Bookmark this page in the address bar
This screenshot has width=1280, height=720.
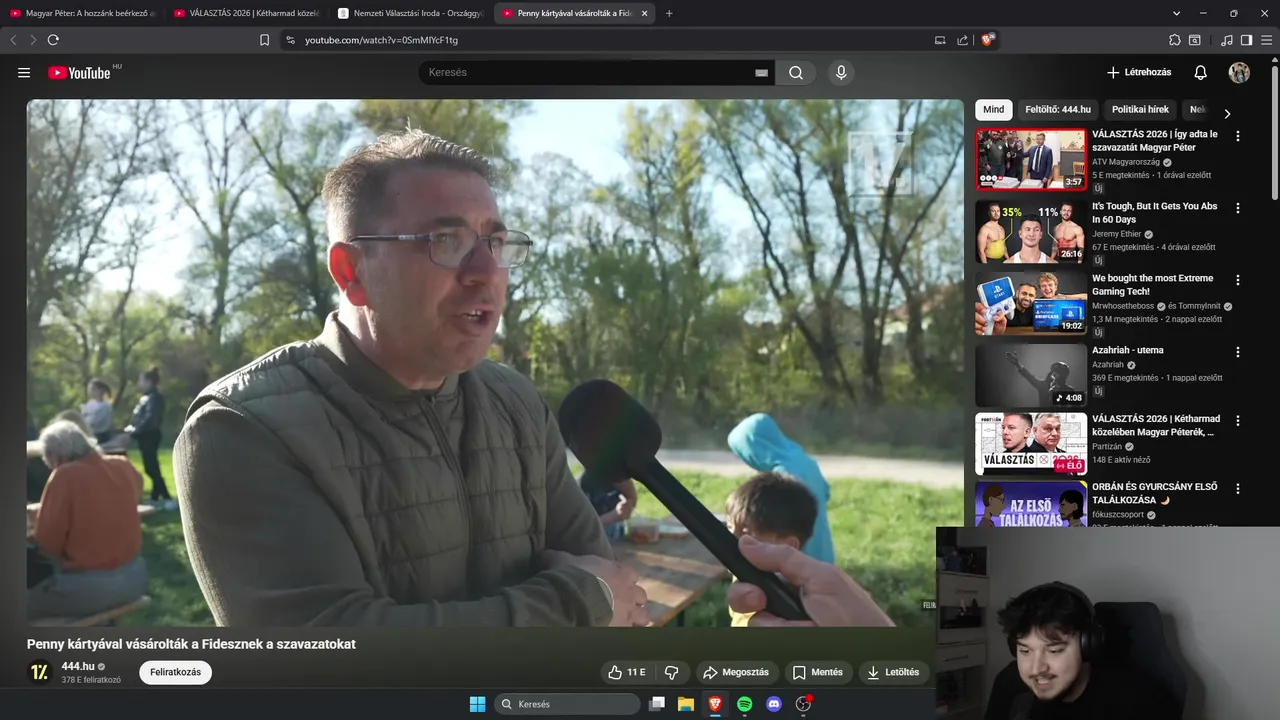(x=264, y=40)
